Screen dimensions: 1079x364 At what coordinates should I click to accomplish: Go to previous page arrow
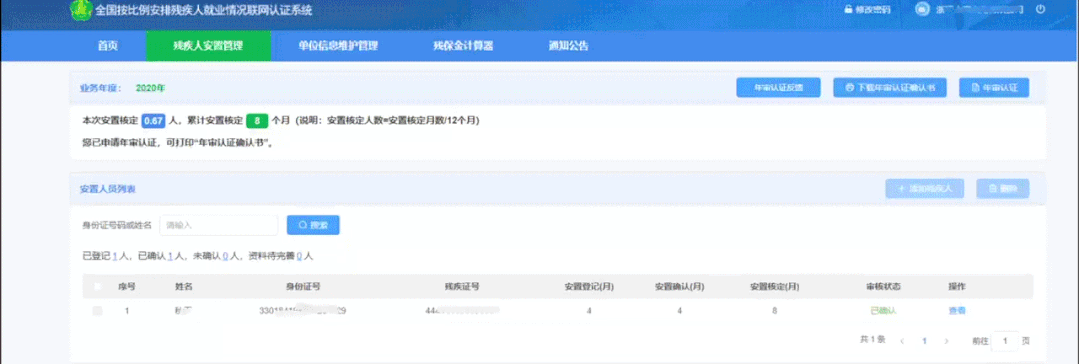coord(902,341)
